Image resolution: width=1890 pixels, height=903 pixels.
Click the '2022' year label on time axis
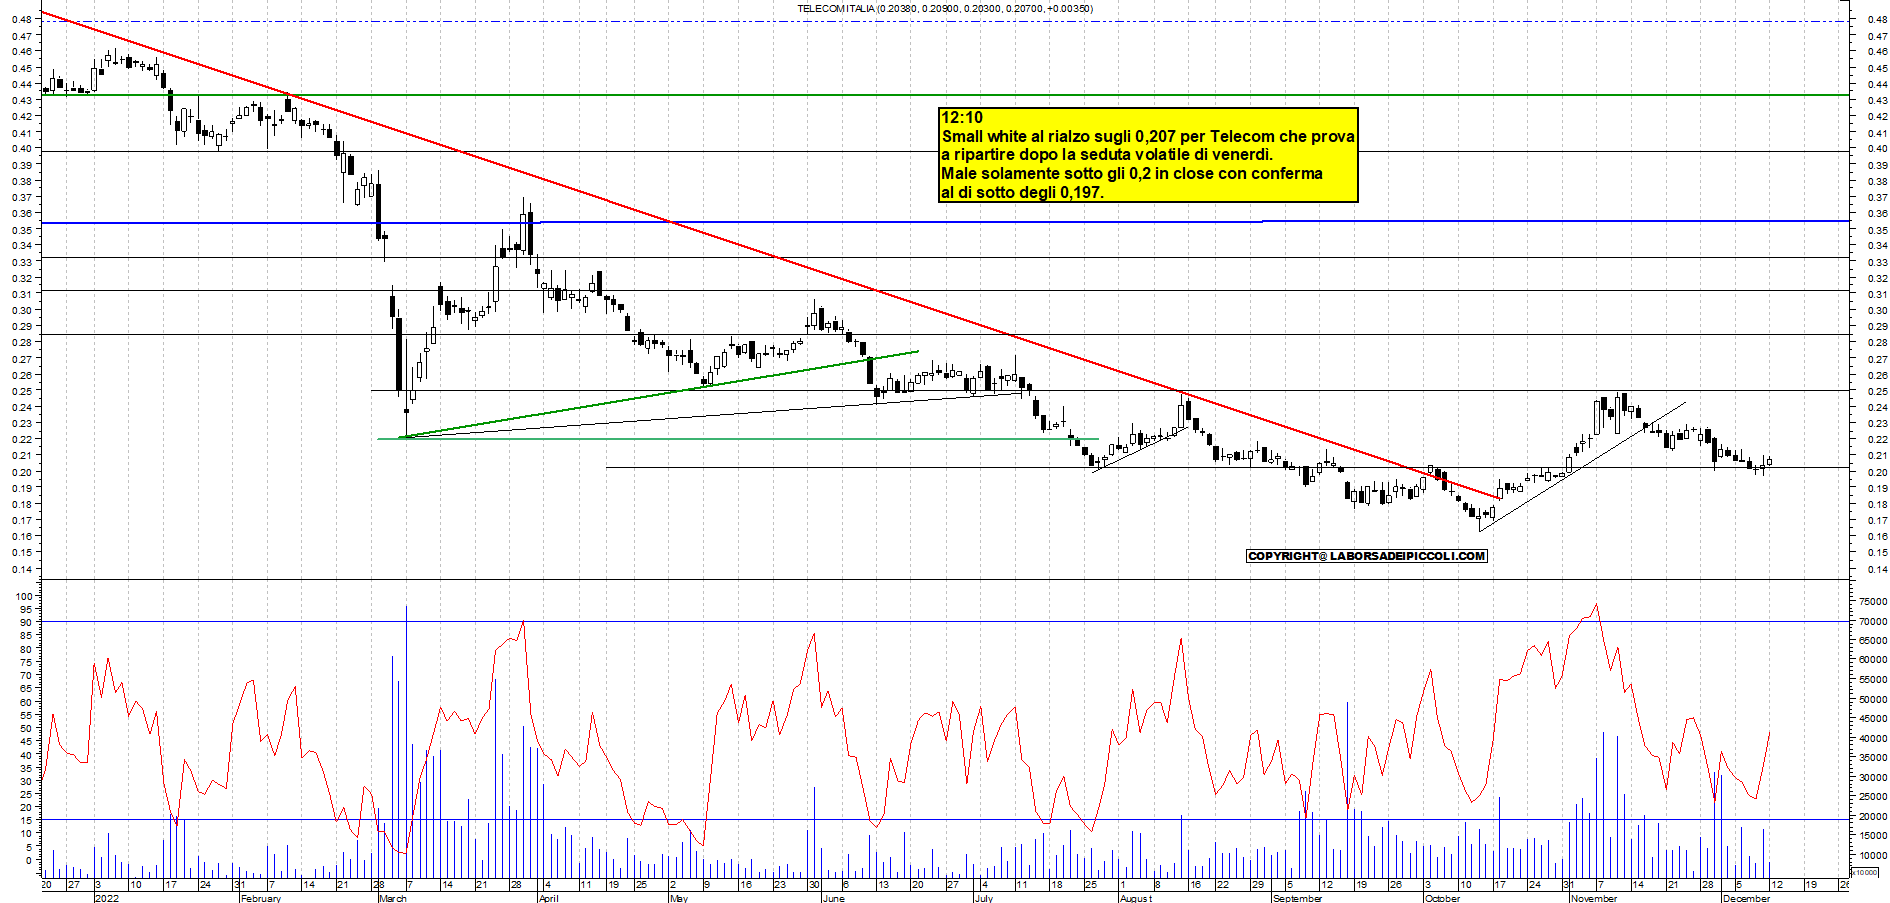106,898
